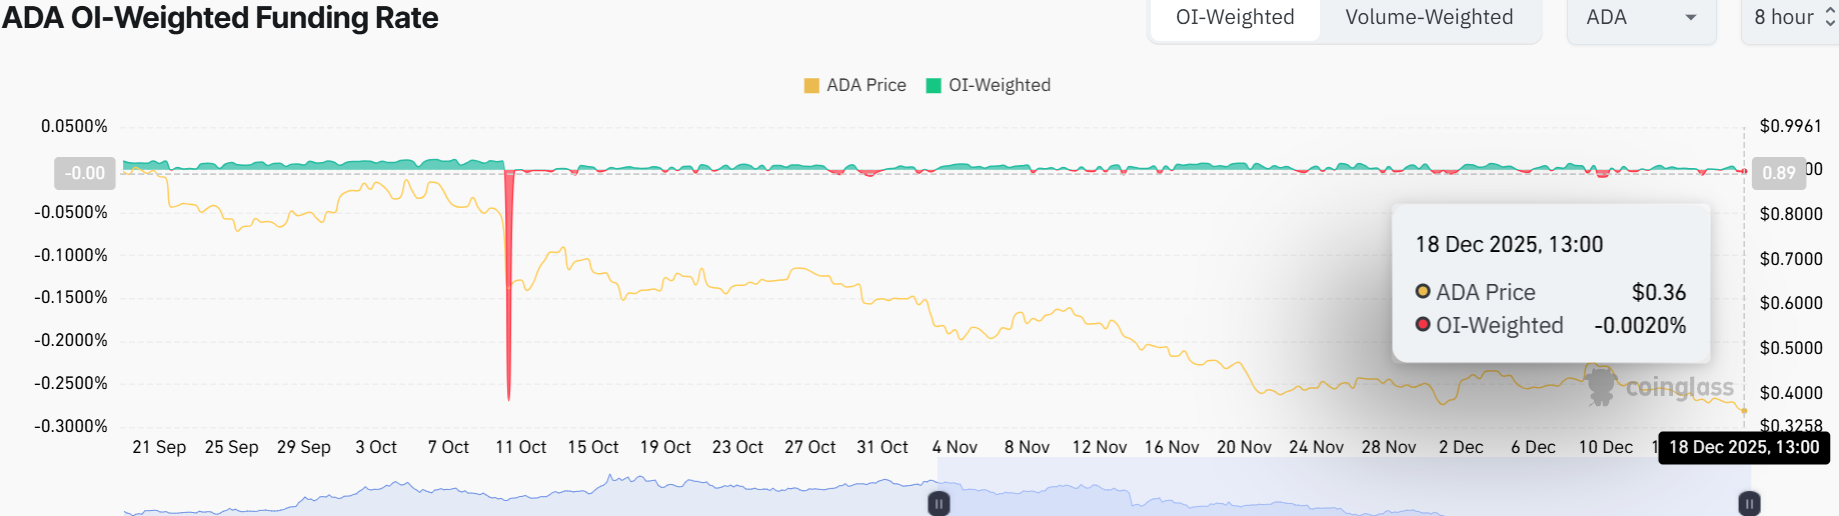Image resolution: width=1839 pixels, height=516 pixels.
Task: Click the coinglass watermark logo icon
Action: click(1601, 386)
